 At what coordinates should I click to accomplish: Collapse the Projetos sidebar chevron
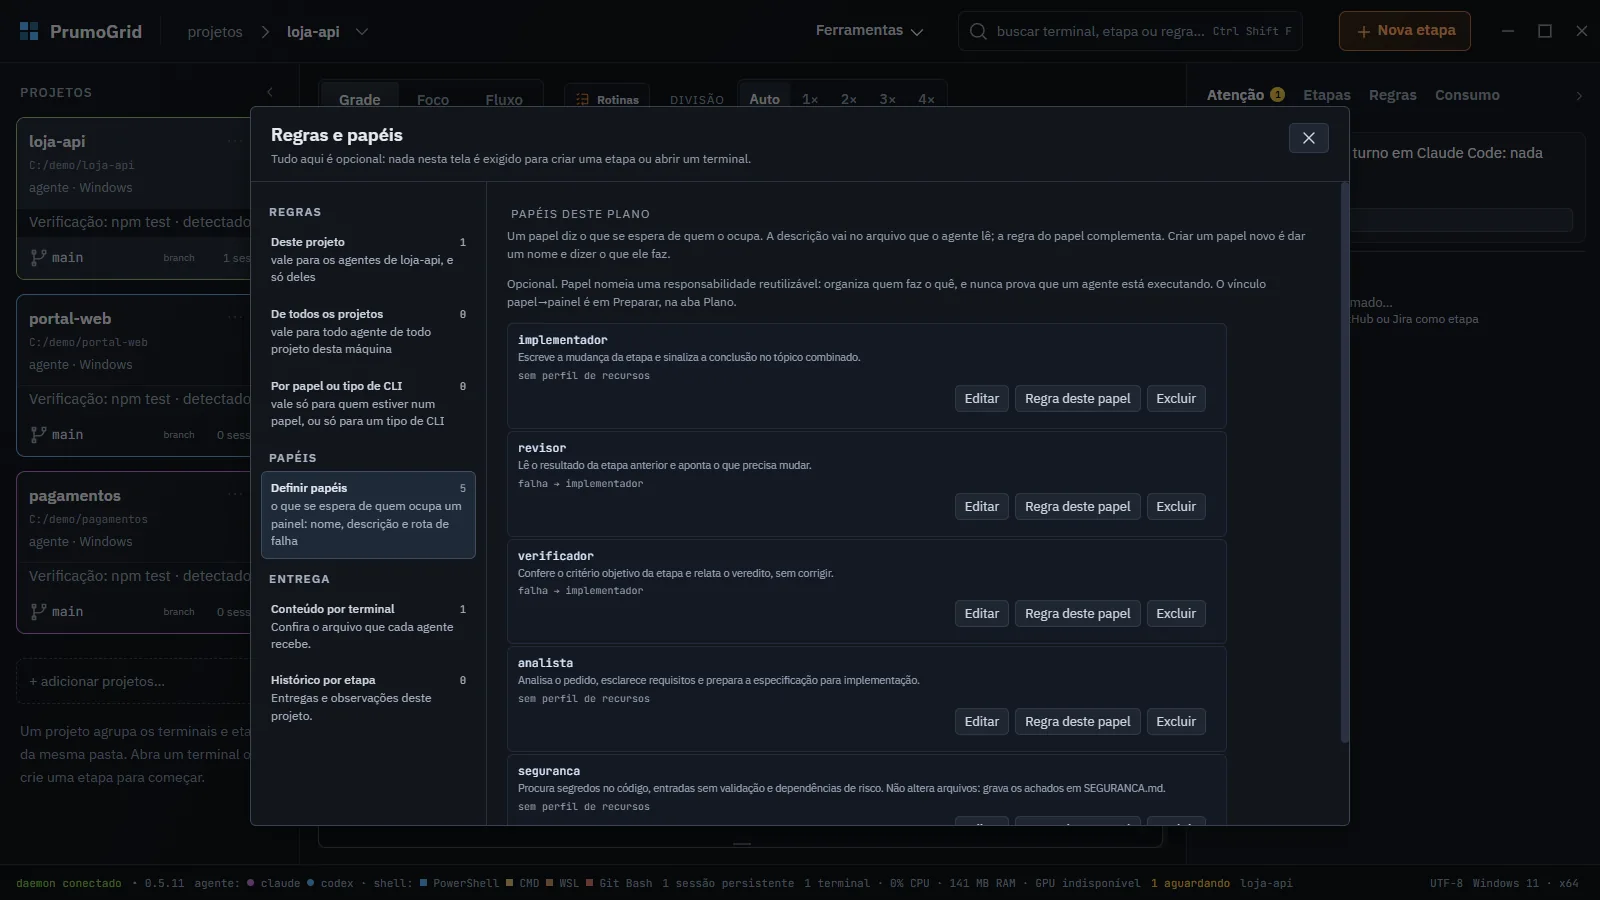click(270, 92)
